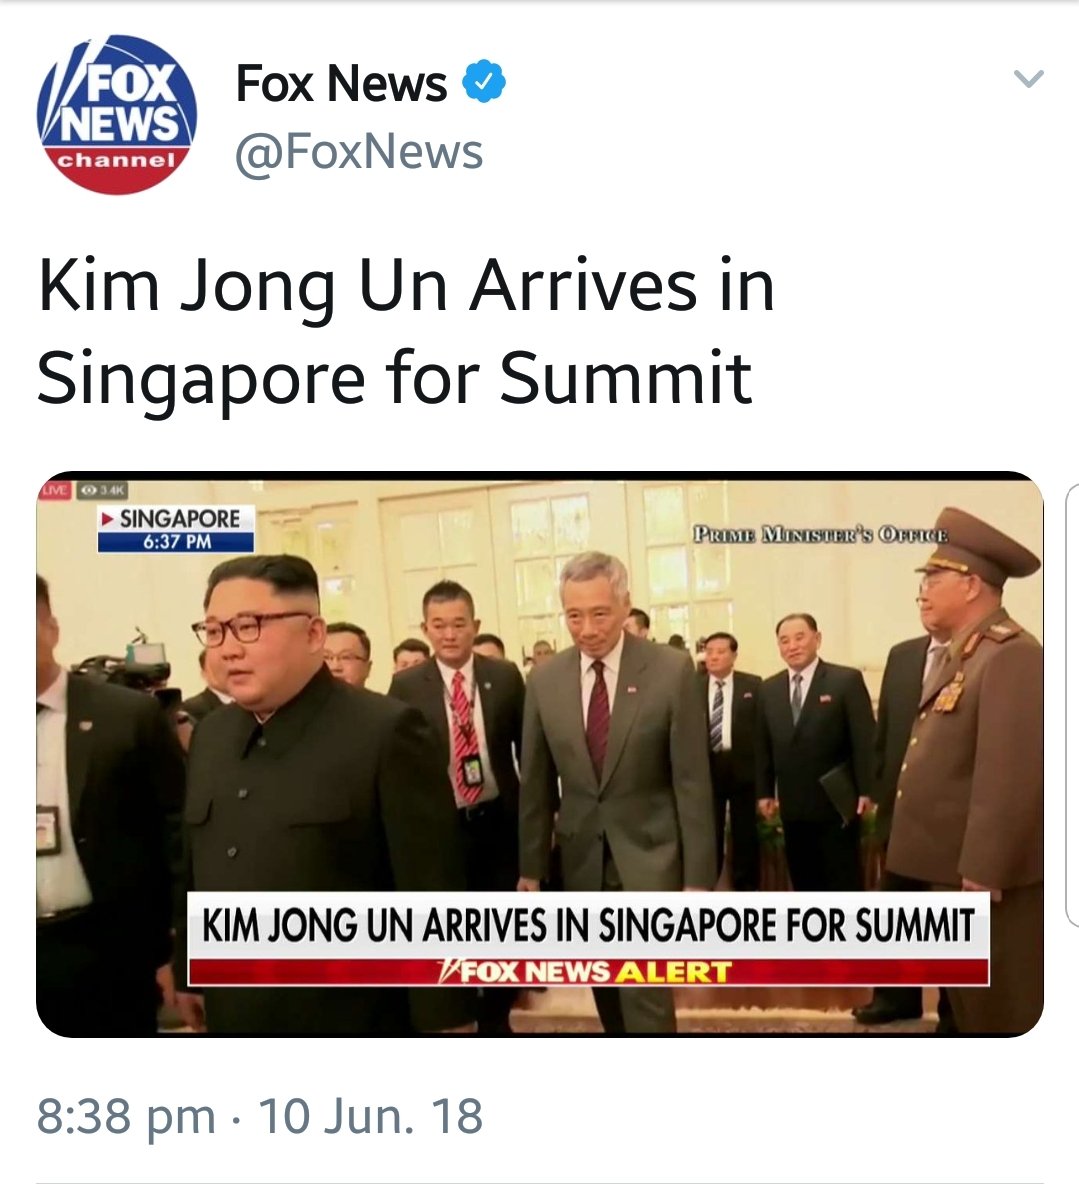Click the 6:37 PM time bar
1079x1194 pixels.
point(176,542)
